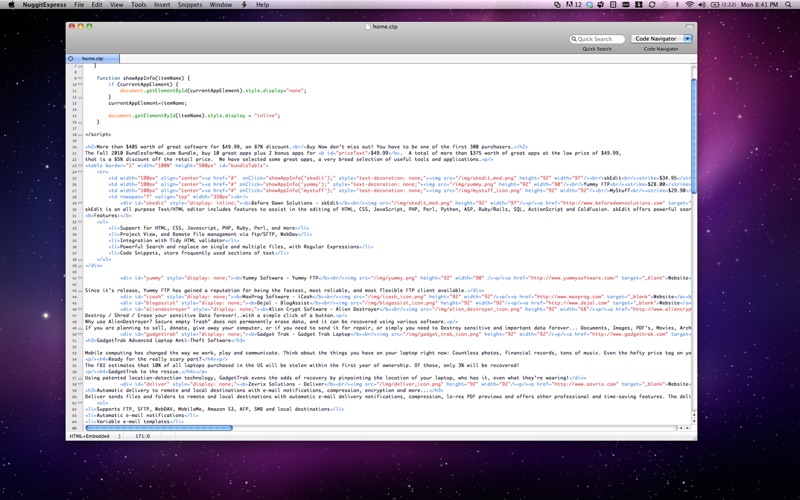Close the home.ctp tab
The image size is (800, 500).
pyautogui.click(x=70, y=59)
